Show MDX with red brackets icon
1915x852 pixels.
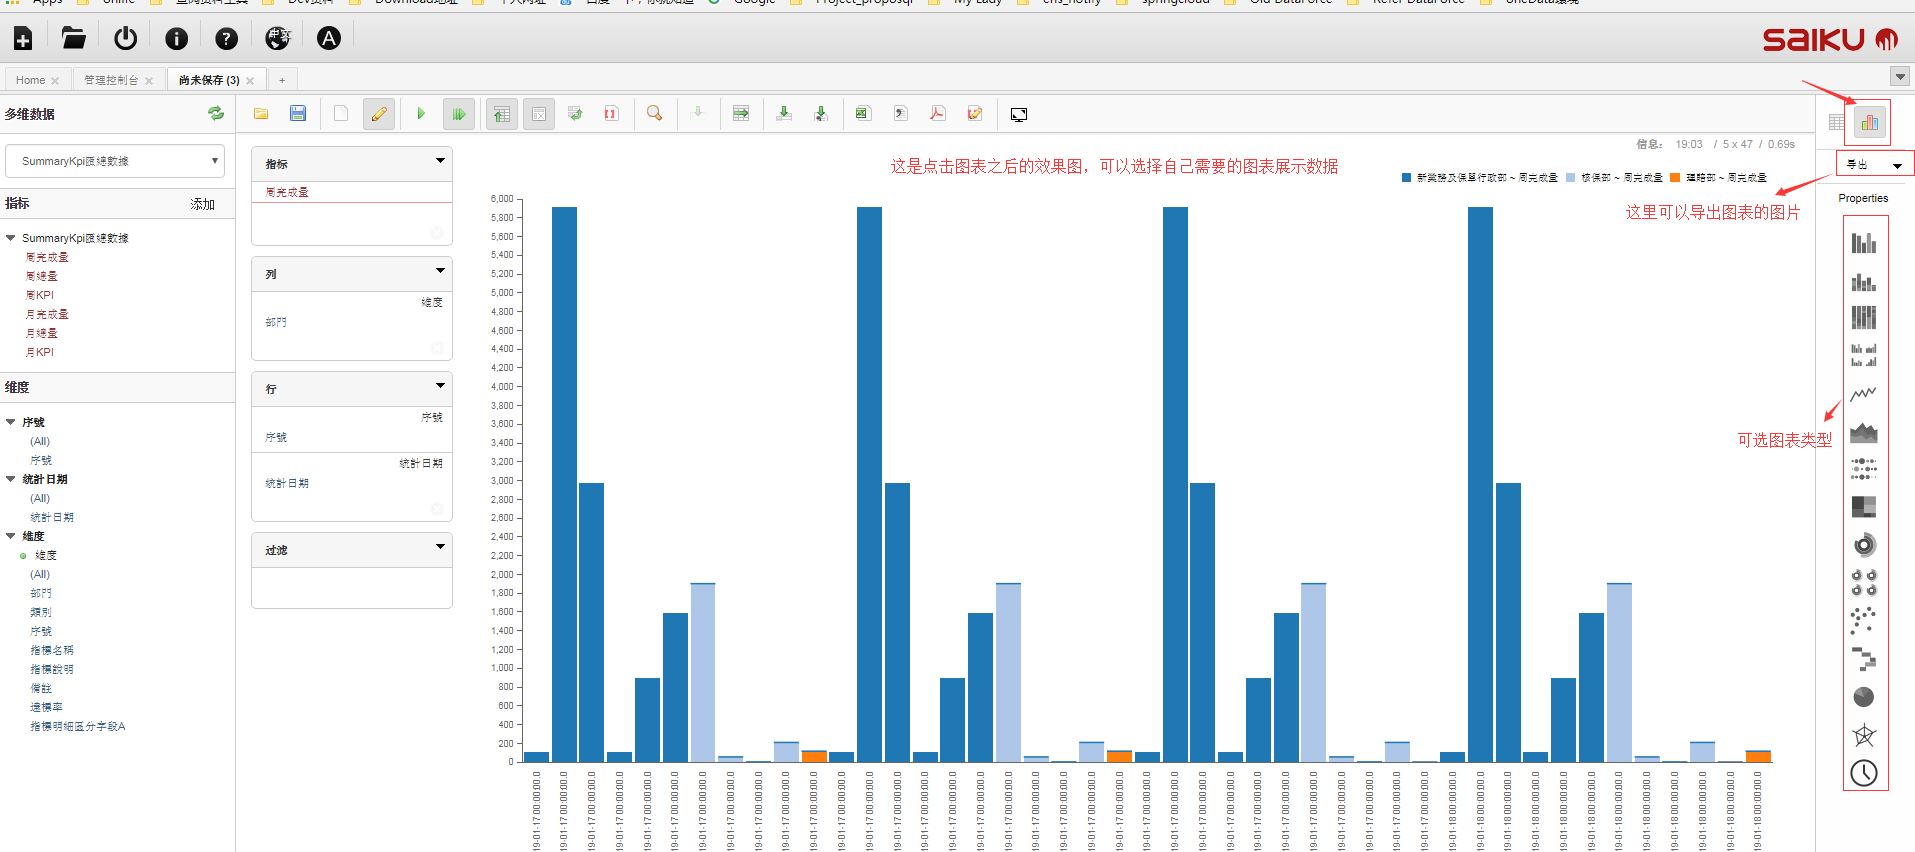(611, 114)
